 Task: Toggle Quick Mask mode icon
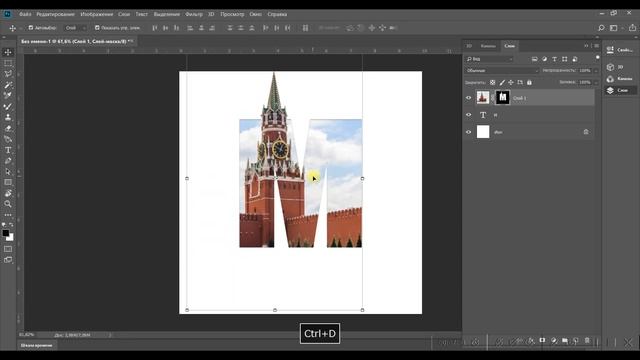[8, 249]
